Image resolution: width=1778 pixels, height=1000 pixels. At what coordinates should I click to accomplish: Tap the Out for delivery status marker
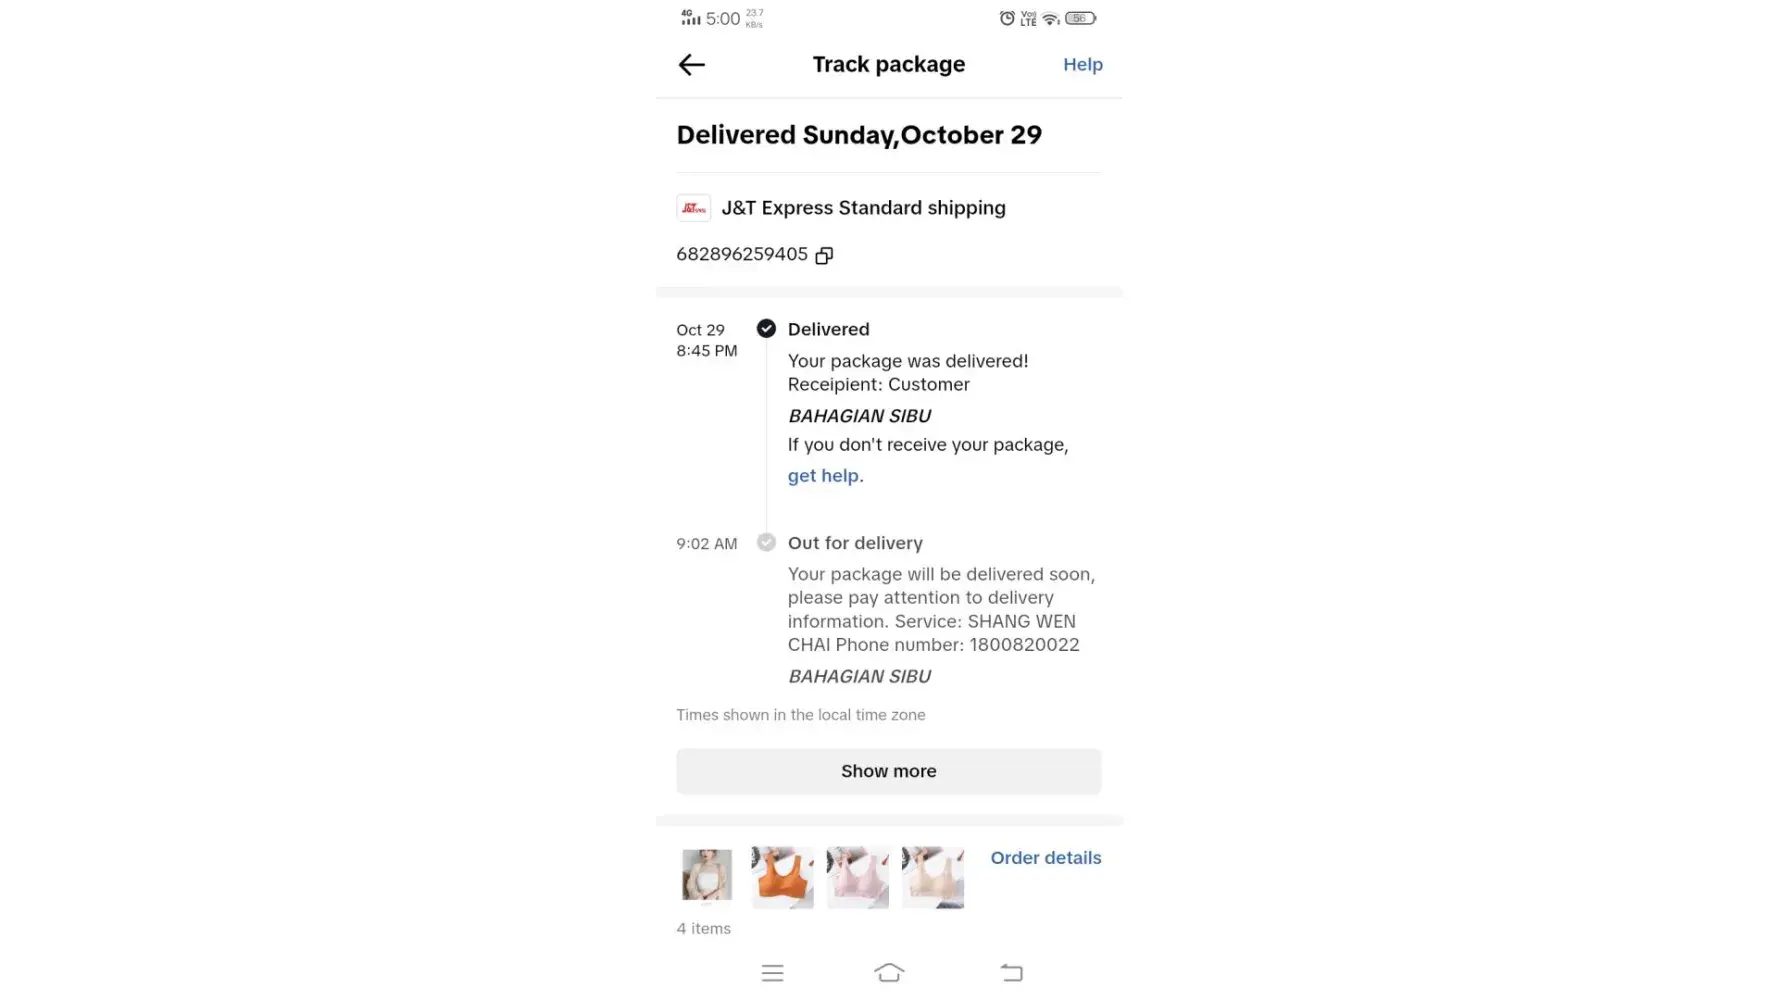click(x=766, y=543)
